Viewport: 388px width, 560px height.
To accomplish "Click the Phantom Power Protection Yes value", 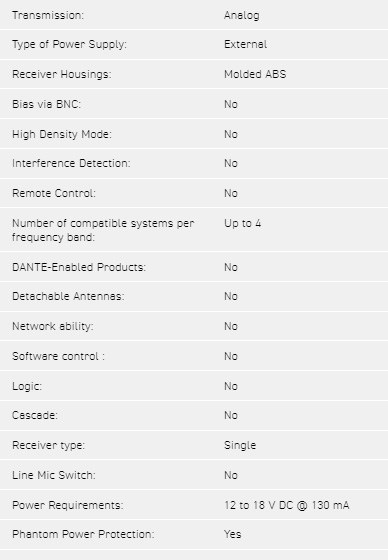I will pyautogui.click(x=233, y=534).
